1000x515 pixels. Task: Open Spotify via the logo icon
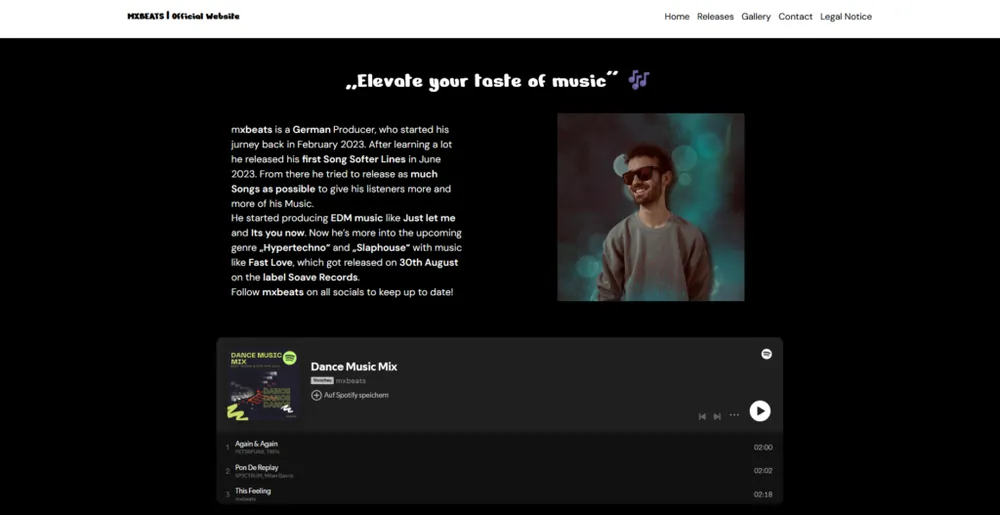tap(767, 354)
